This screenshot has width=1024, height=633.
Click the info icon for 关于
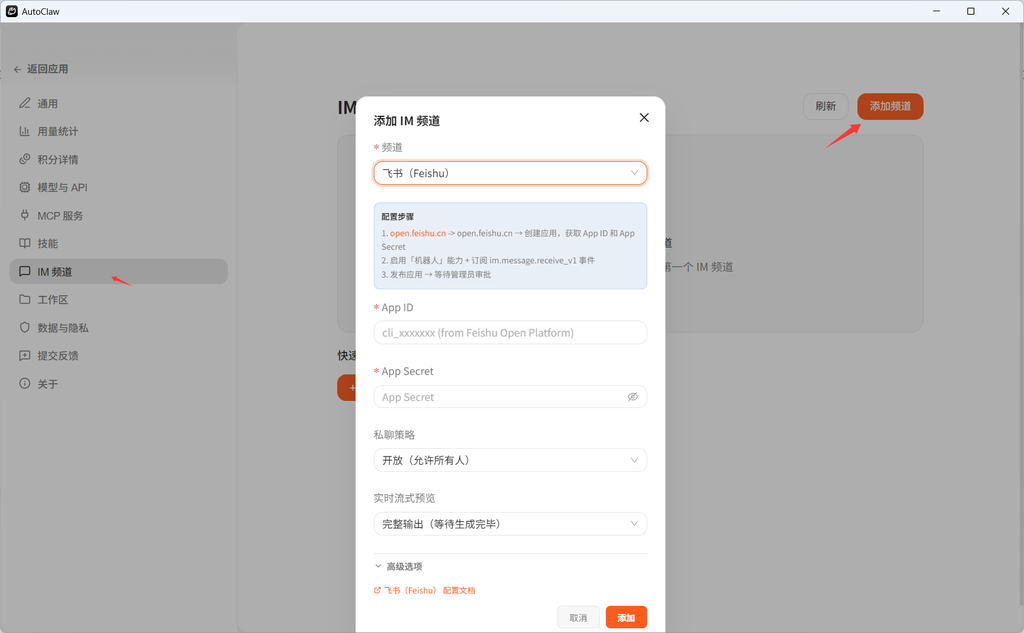(x=25, y=383)
